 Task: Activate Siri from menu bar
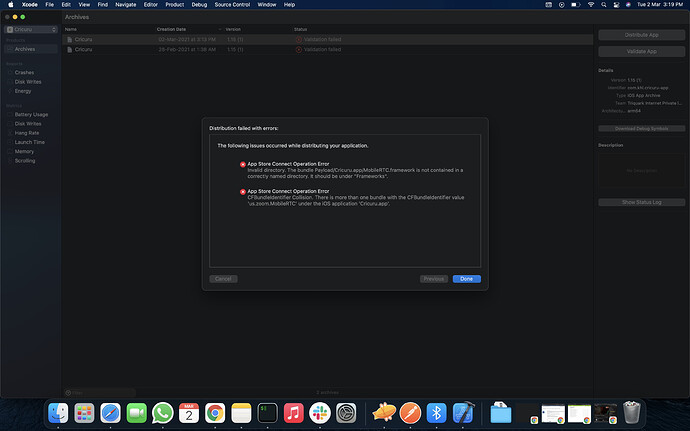[x=628, y=4]
